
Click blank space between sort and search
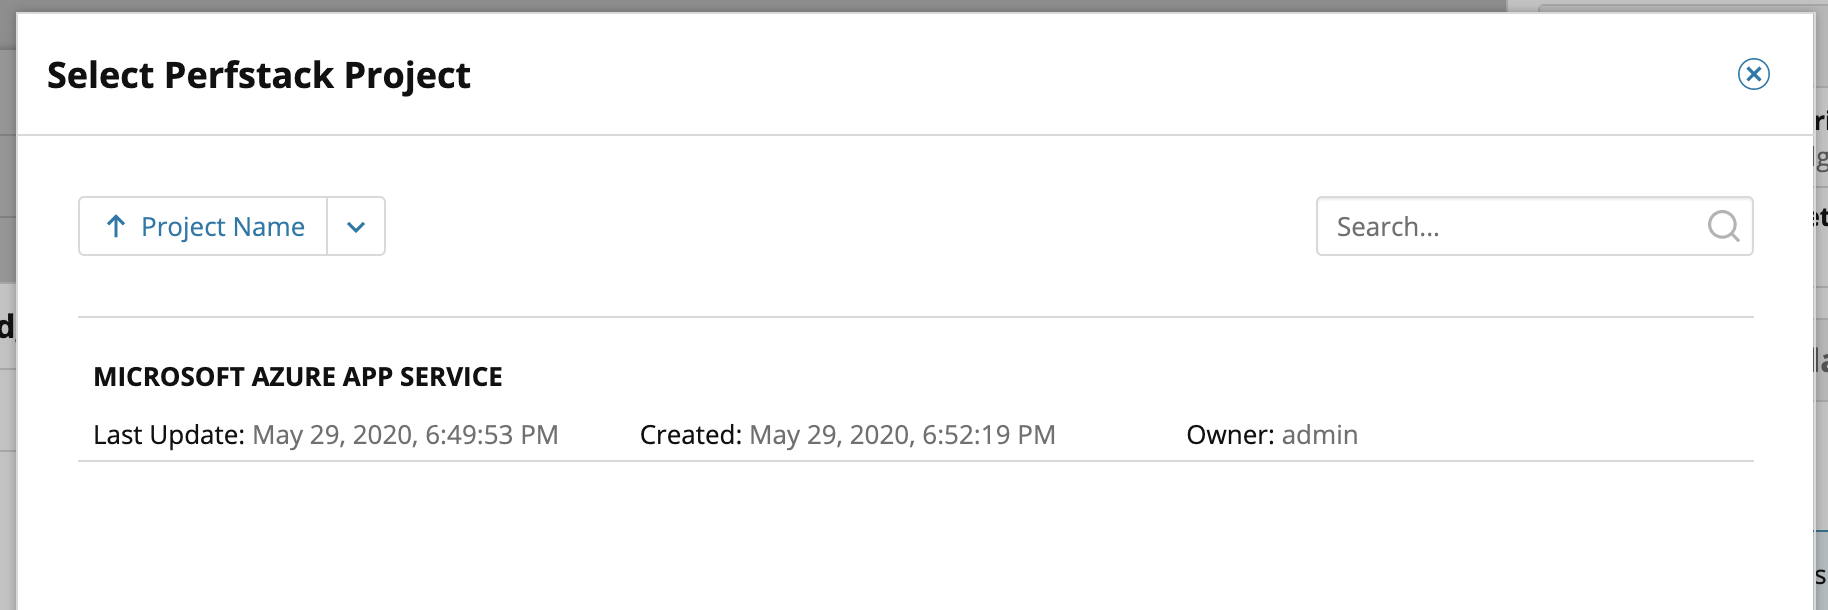click(850, 226)
